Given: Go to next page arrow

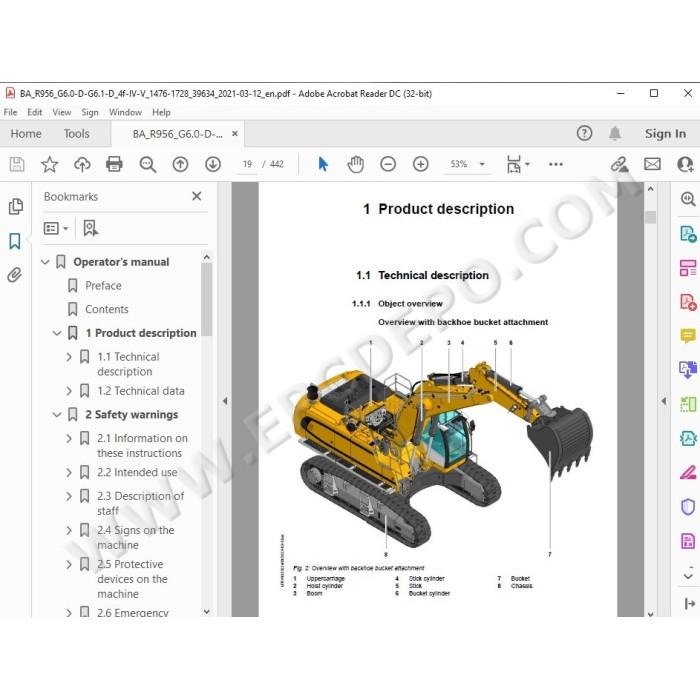Looking at the screenshot, I should pos(213,164).
